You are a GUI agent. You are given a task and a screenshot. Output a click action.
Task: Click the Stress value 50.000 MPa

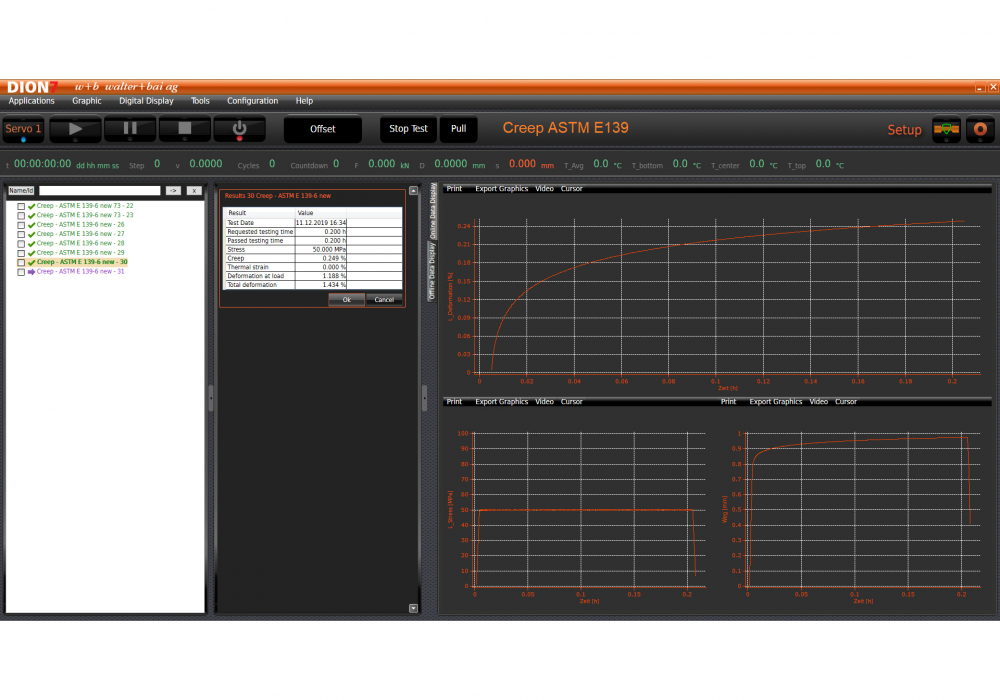(321, 249)
